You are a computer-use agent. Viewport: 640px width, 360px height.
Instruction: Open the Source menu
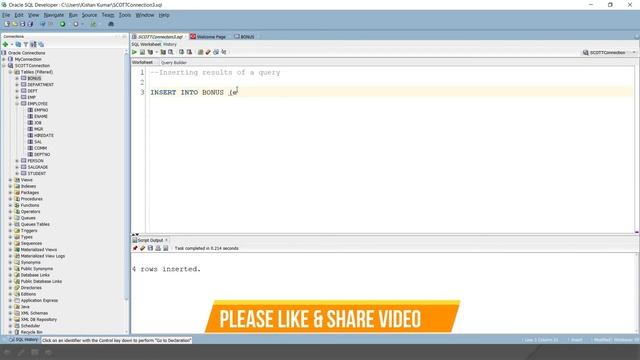[x=89, y=15]
